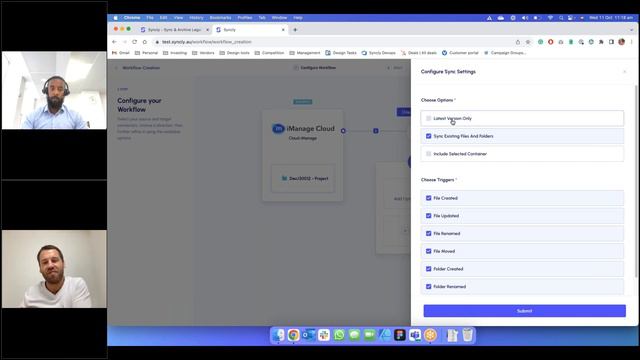Open the Chrome profile avatar
The width and height of the screenshot is (640, 360).
[x=622, y=42]
